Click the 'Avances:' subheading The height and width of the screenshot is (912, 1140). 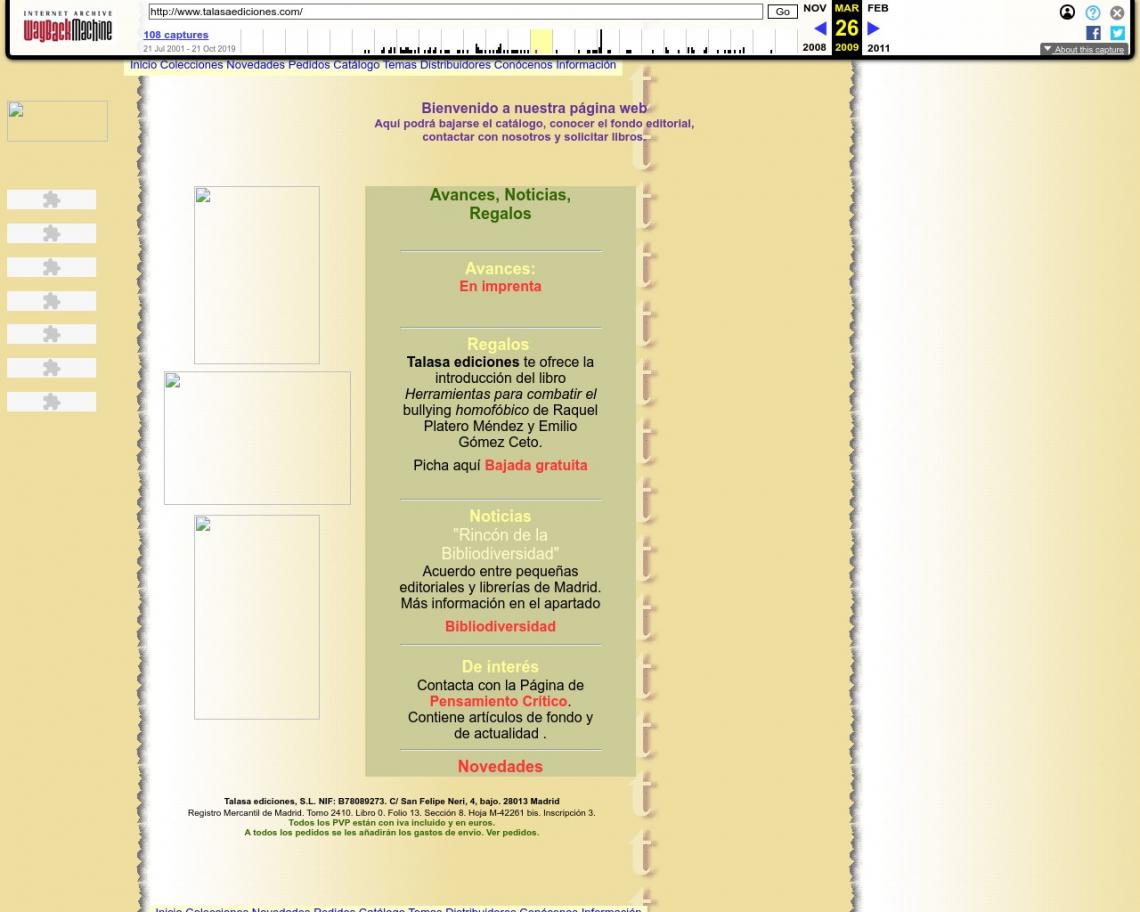(500, 269)
